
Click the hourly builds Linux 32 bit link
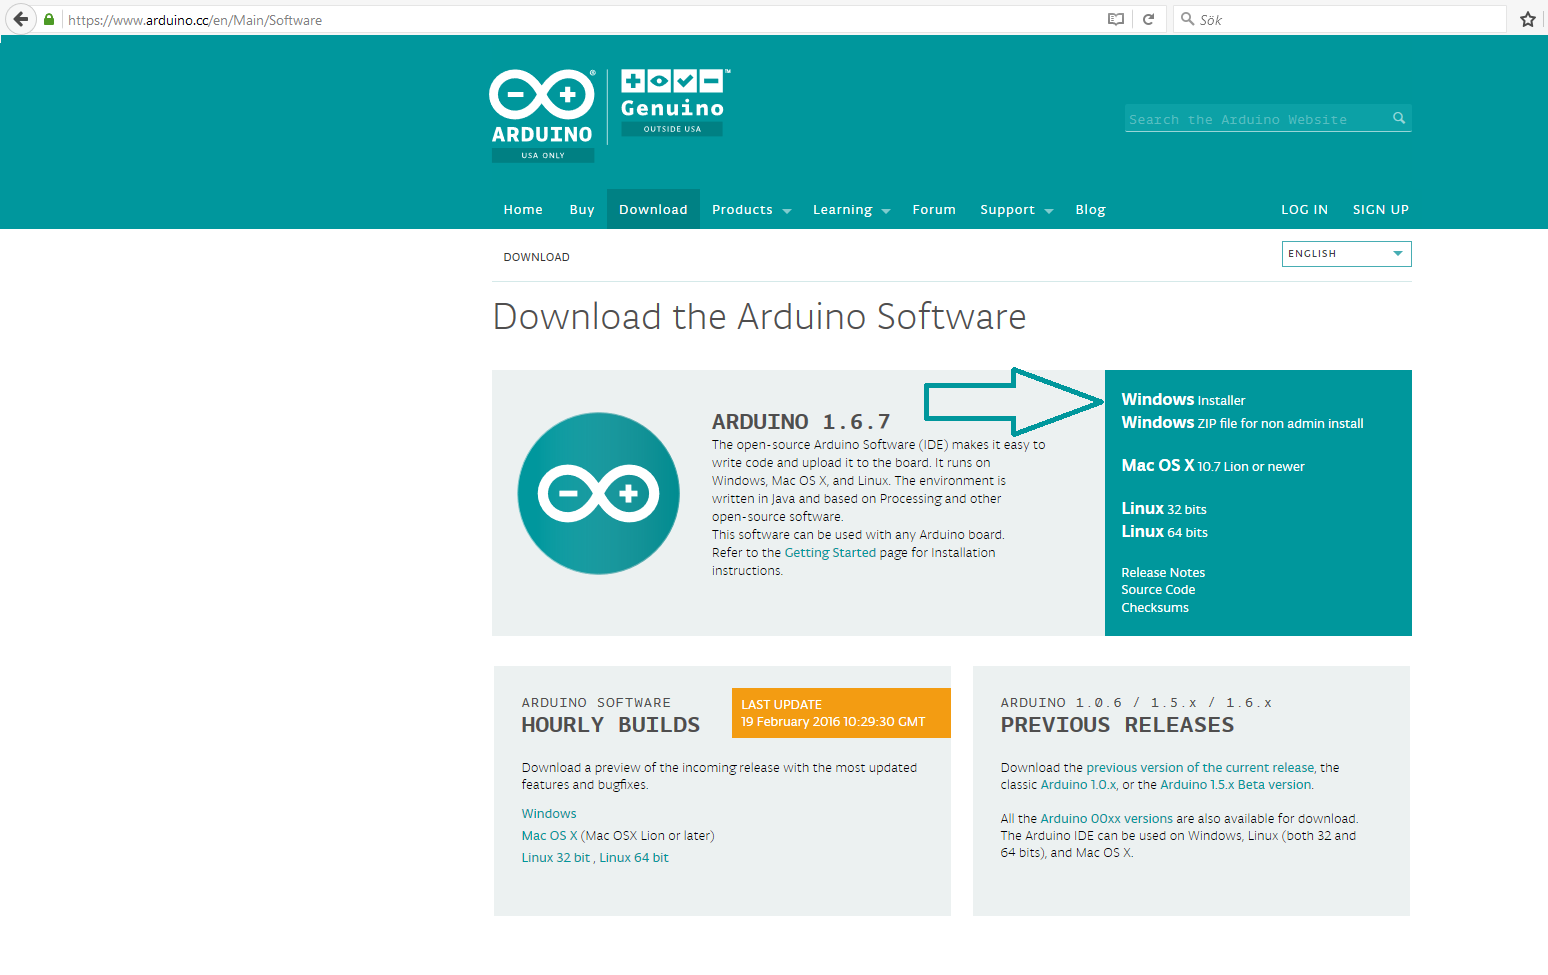coord(556,858)
